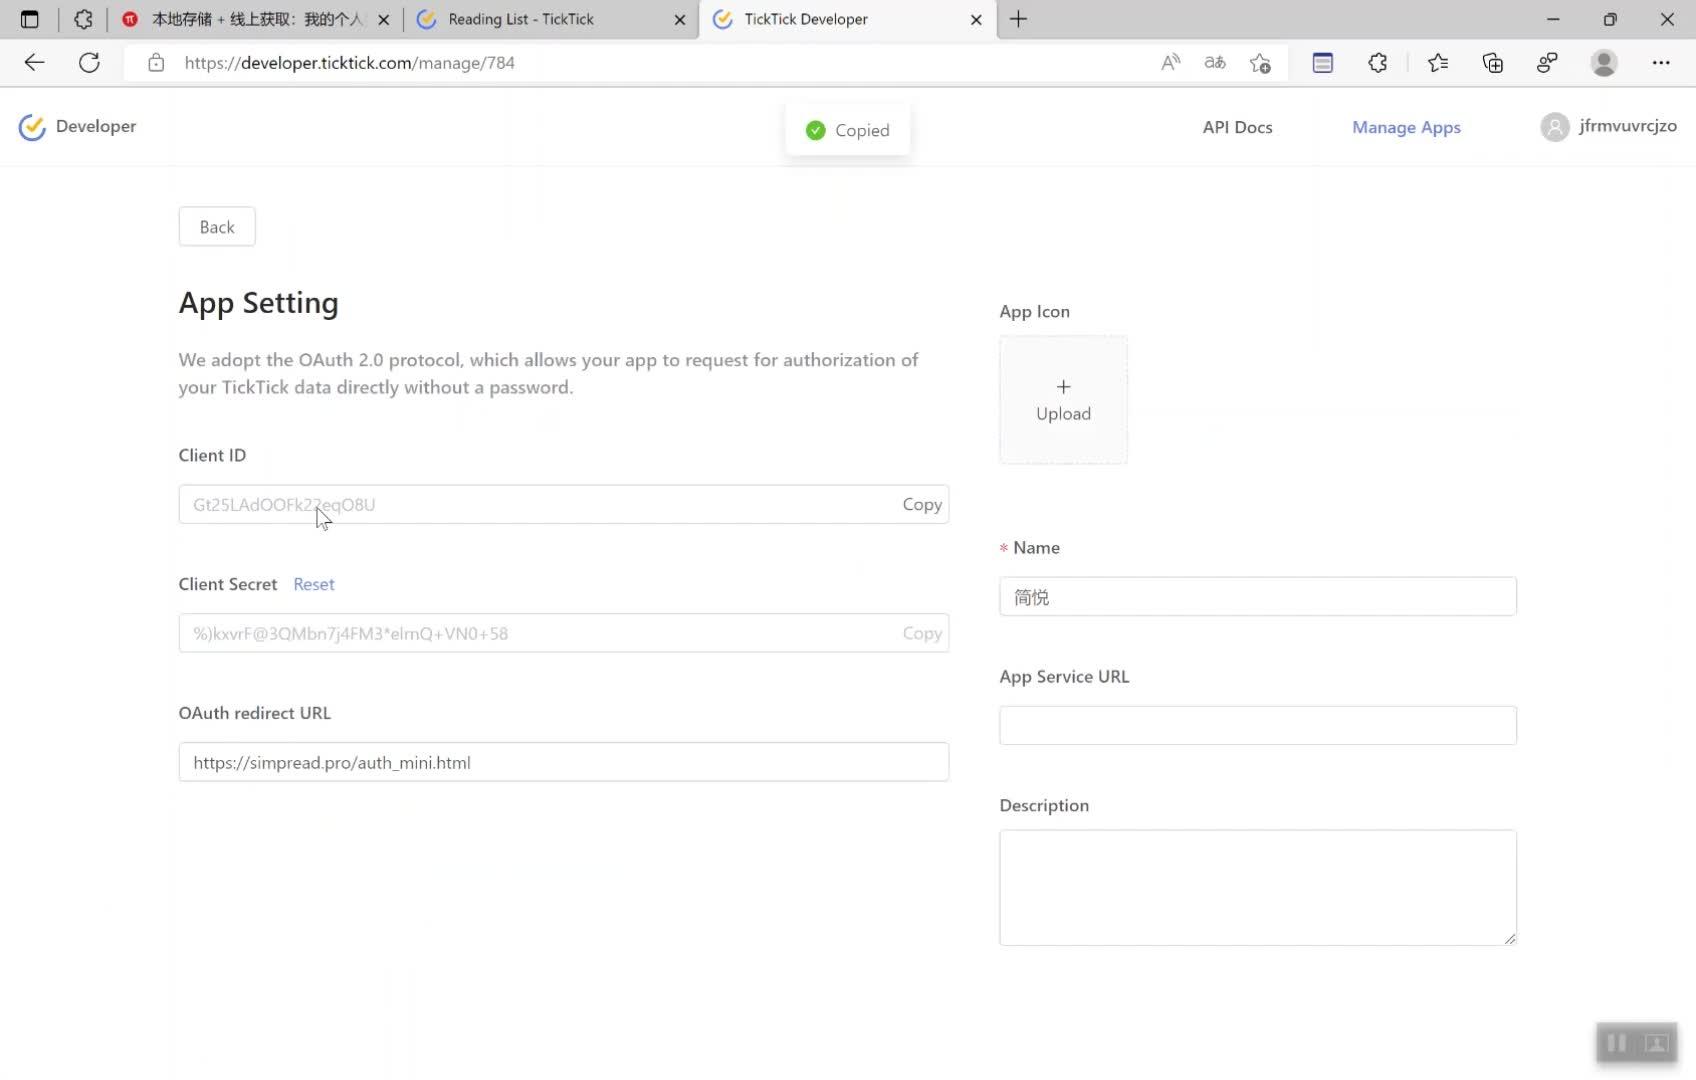Viewport: 1696px width, 1080px height.
Task: Open the Favorites list icon
Action: (x=1438, y=63)
